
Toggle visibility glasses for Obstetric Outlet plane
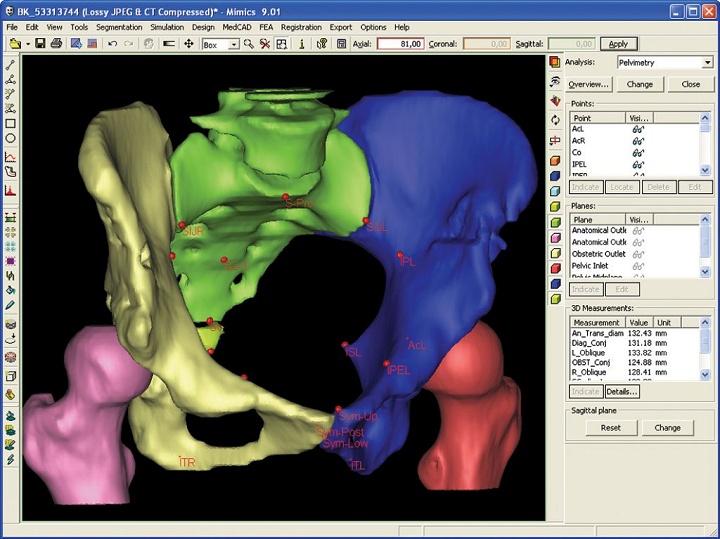636,253
